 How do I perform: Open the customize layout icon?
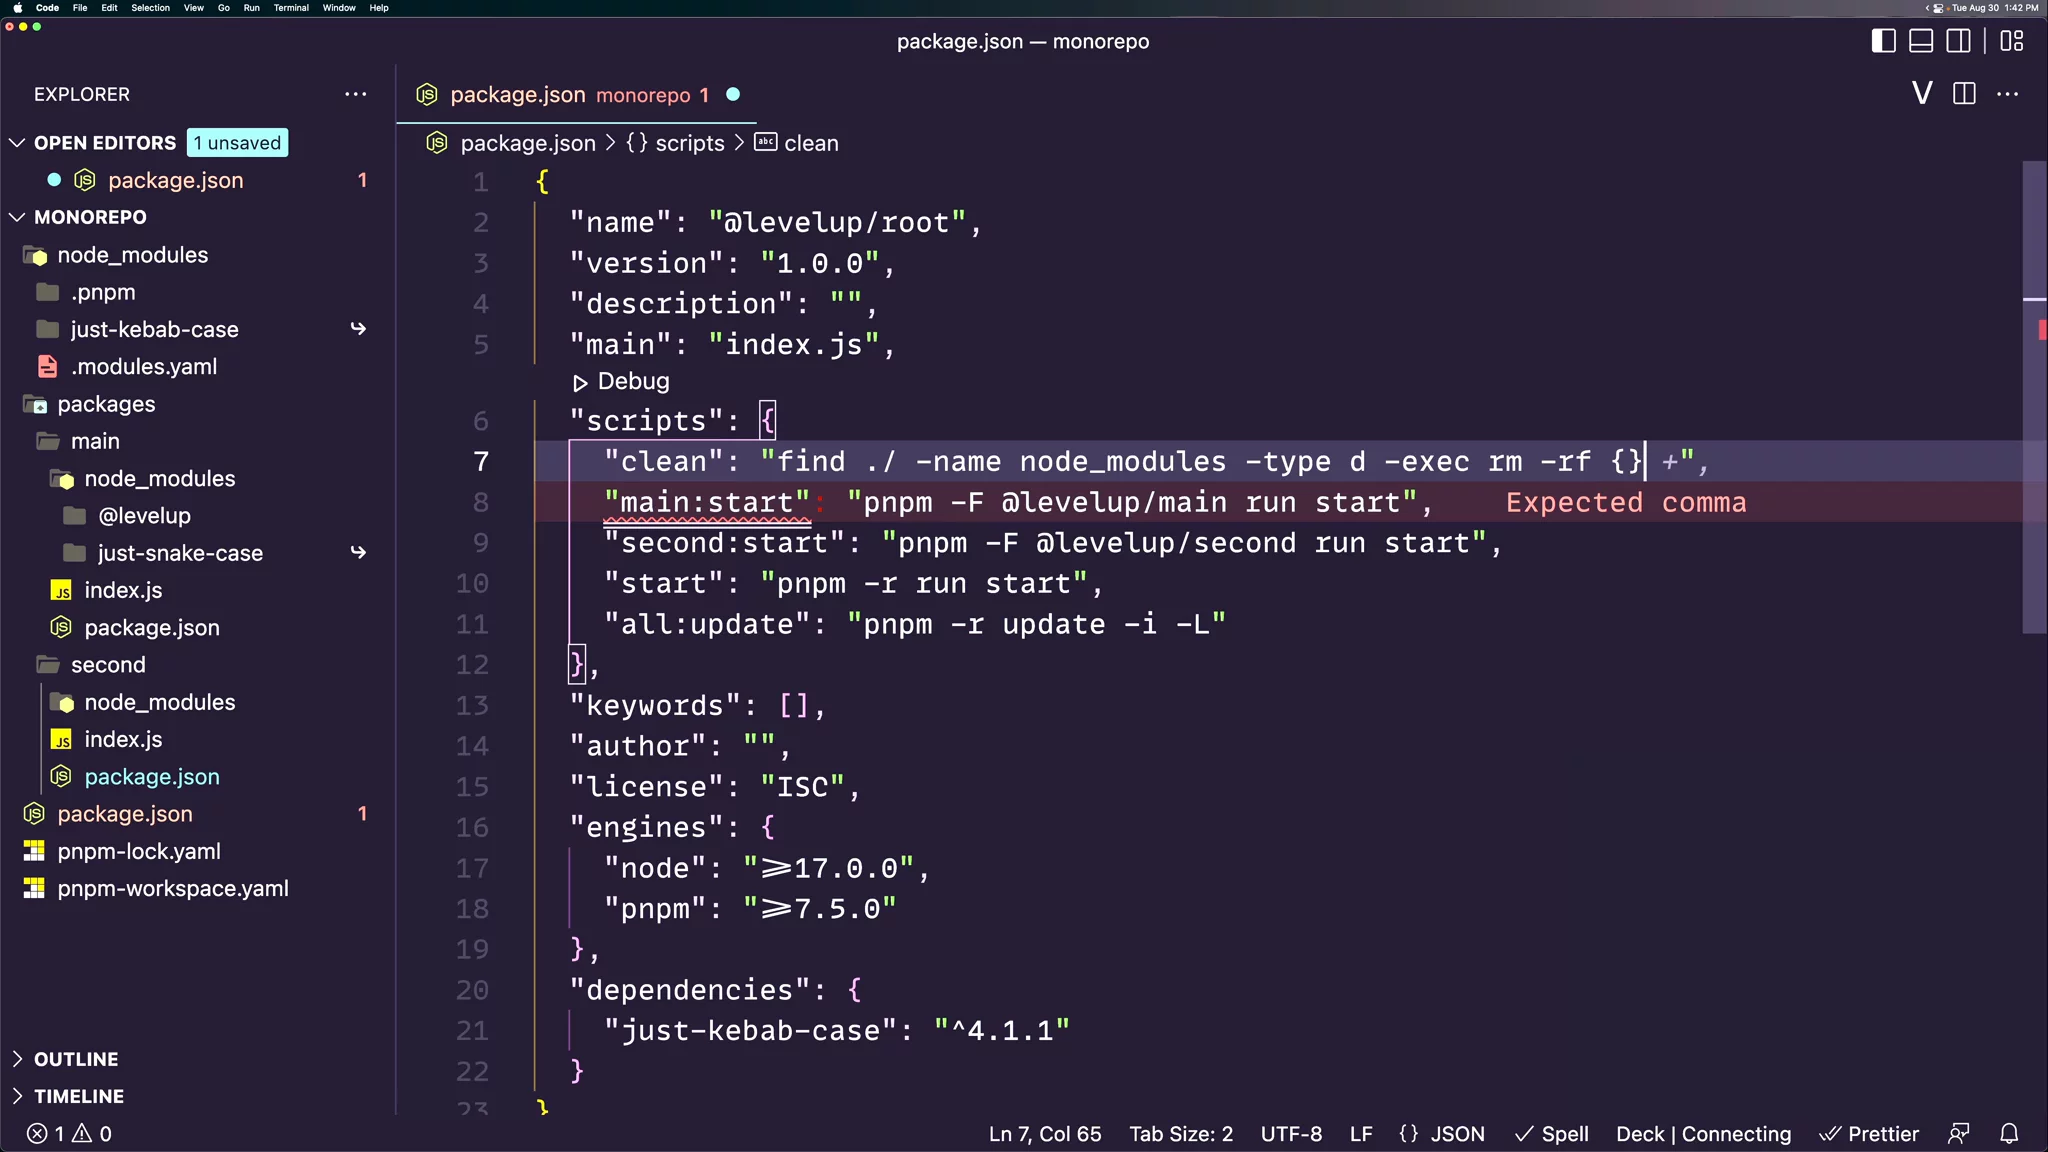click(x=2012, y=41)
